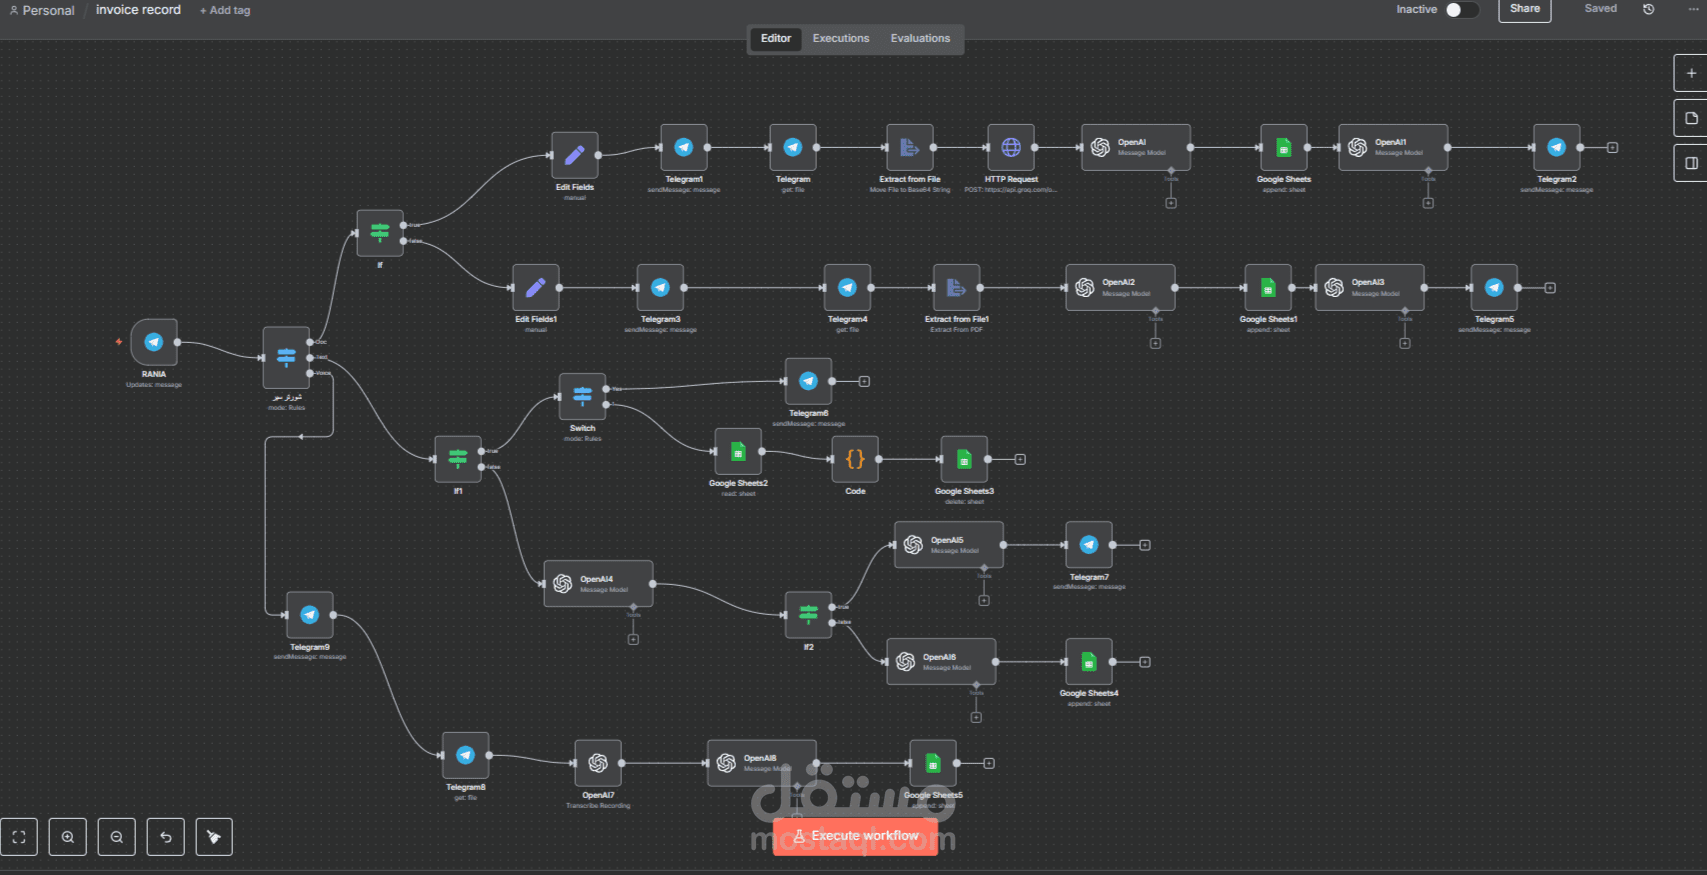Image resolution: width=1707 pixels, height=875 pixels.
Task: Open the If2 node
Action: pos(809,615)
